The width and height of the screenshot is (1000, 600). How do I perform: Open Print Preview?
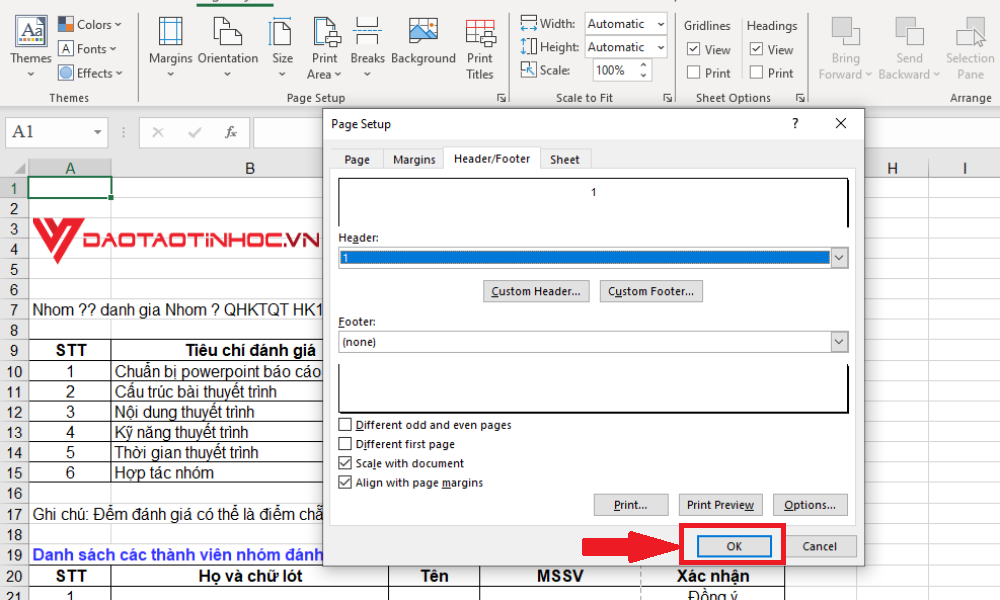pos(720,505)
